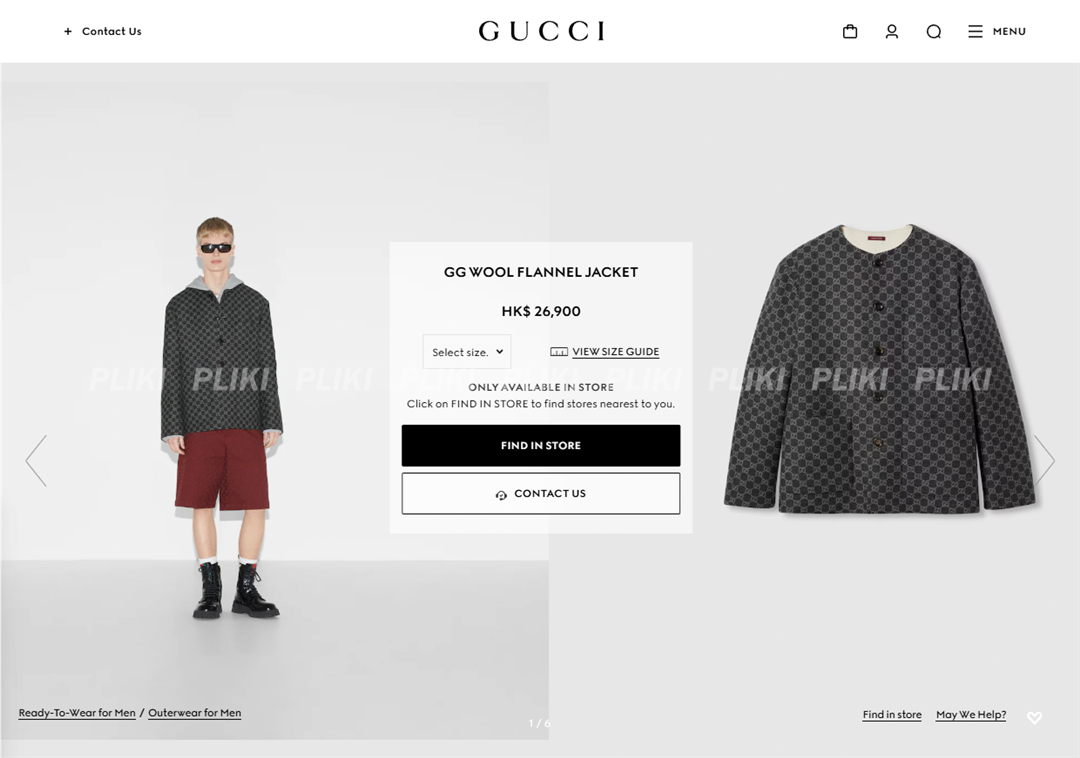The height and width of the screenshot is (758, 1080).
Task: Click the May We Help? link
Action: (971, 715)
